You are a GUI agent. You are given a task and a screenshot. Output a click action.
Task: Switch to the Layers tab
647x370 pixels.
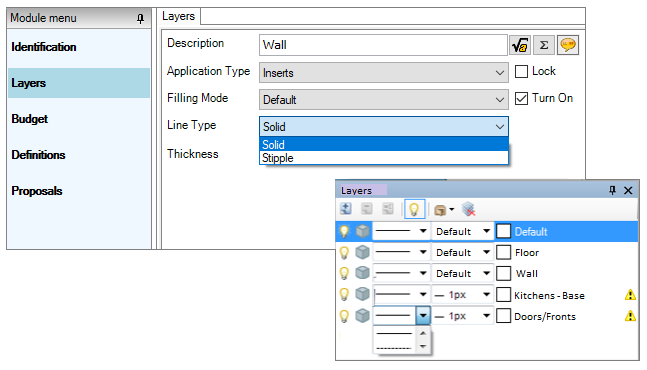point(178,16)
